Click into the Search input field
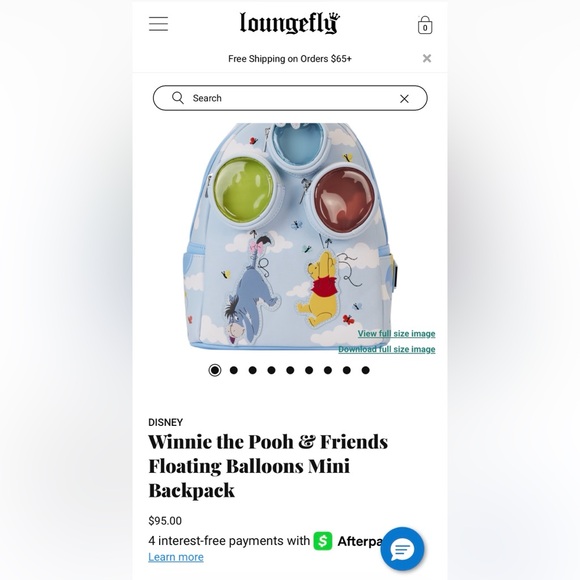The height and width of the screenshot is (580, 580). [290, 98]
